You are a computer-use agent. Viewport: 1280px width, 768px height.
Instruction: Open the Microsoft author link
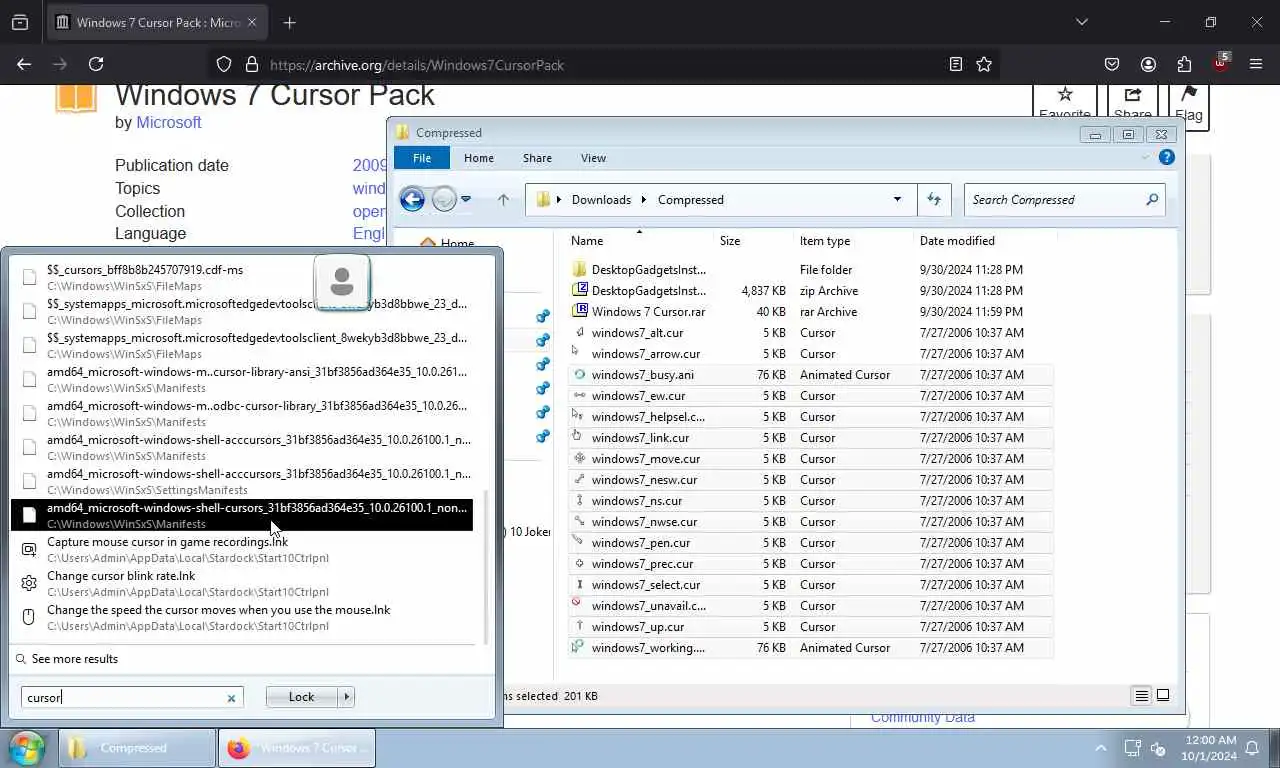point(169,122)
